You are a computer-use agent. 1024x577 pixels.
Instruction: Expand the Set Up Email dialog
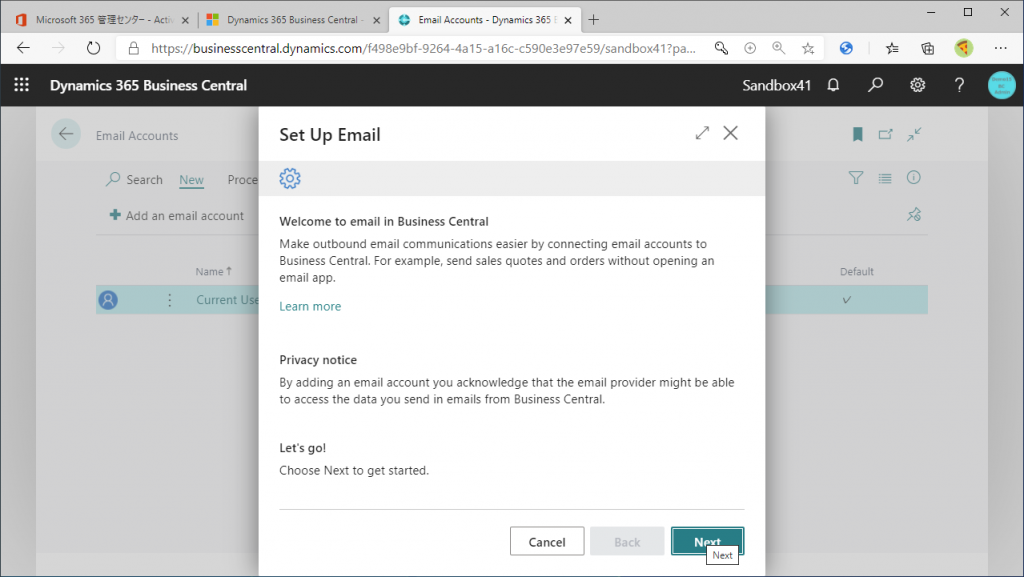coord(702,133)
